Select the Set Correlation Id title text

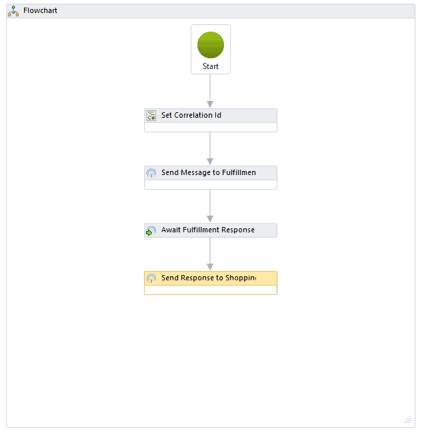pyautogui.click(x=191, y=115)
